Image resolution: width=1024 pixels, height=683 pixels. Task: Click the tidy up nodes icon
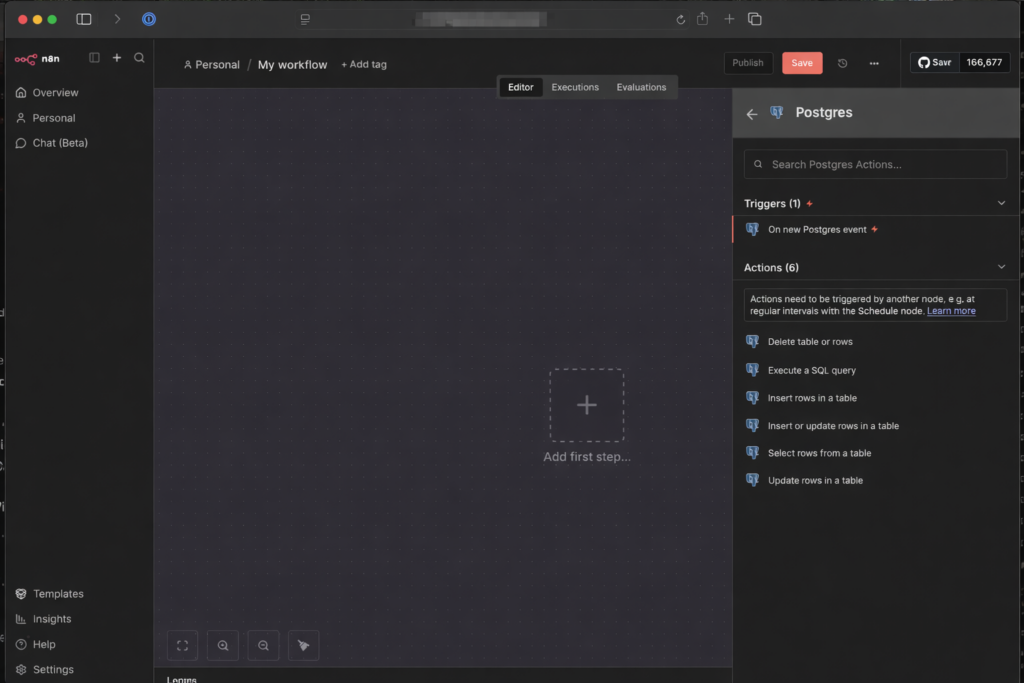coord(303,646)
